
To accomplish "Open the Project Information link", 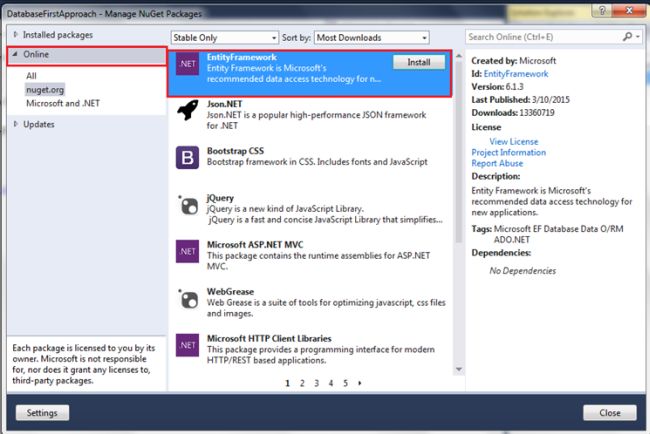I will [x=509, y=153].
